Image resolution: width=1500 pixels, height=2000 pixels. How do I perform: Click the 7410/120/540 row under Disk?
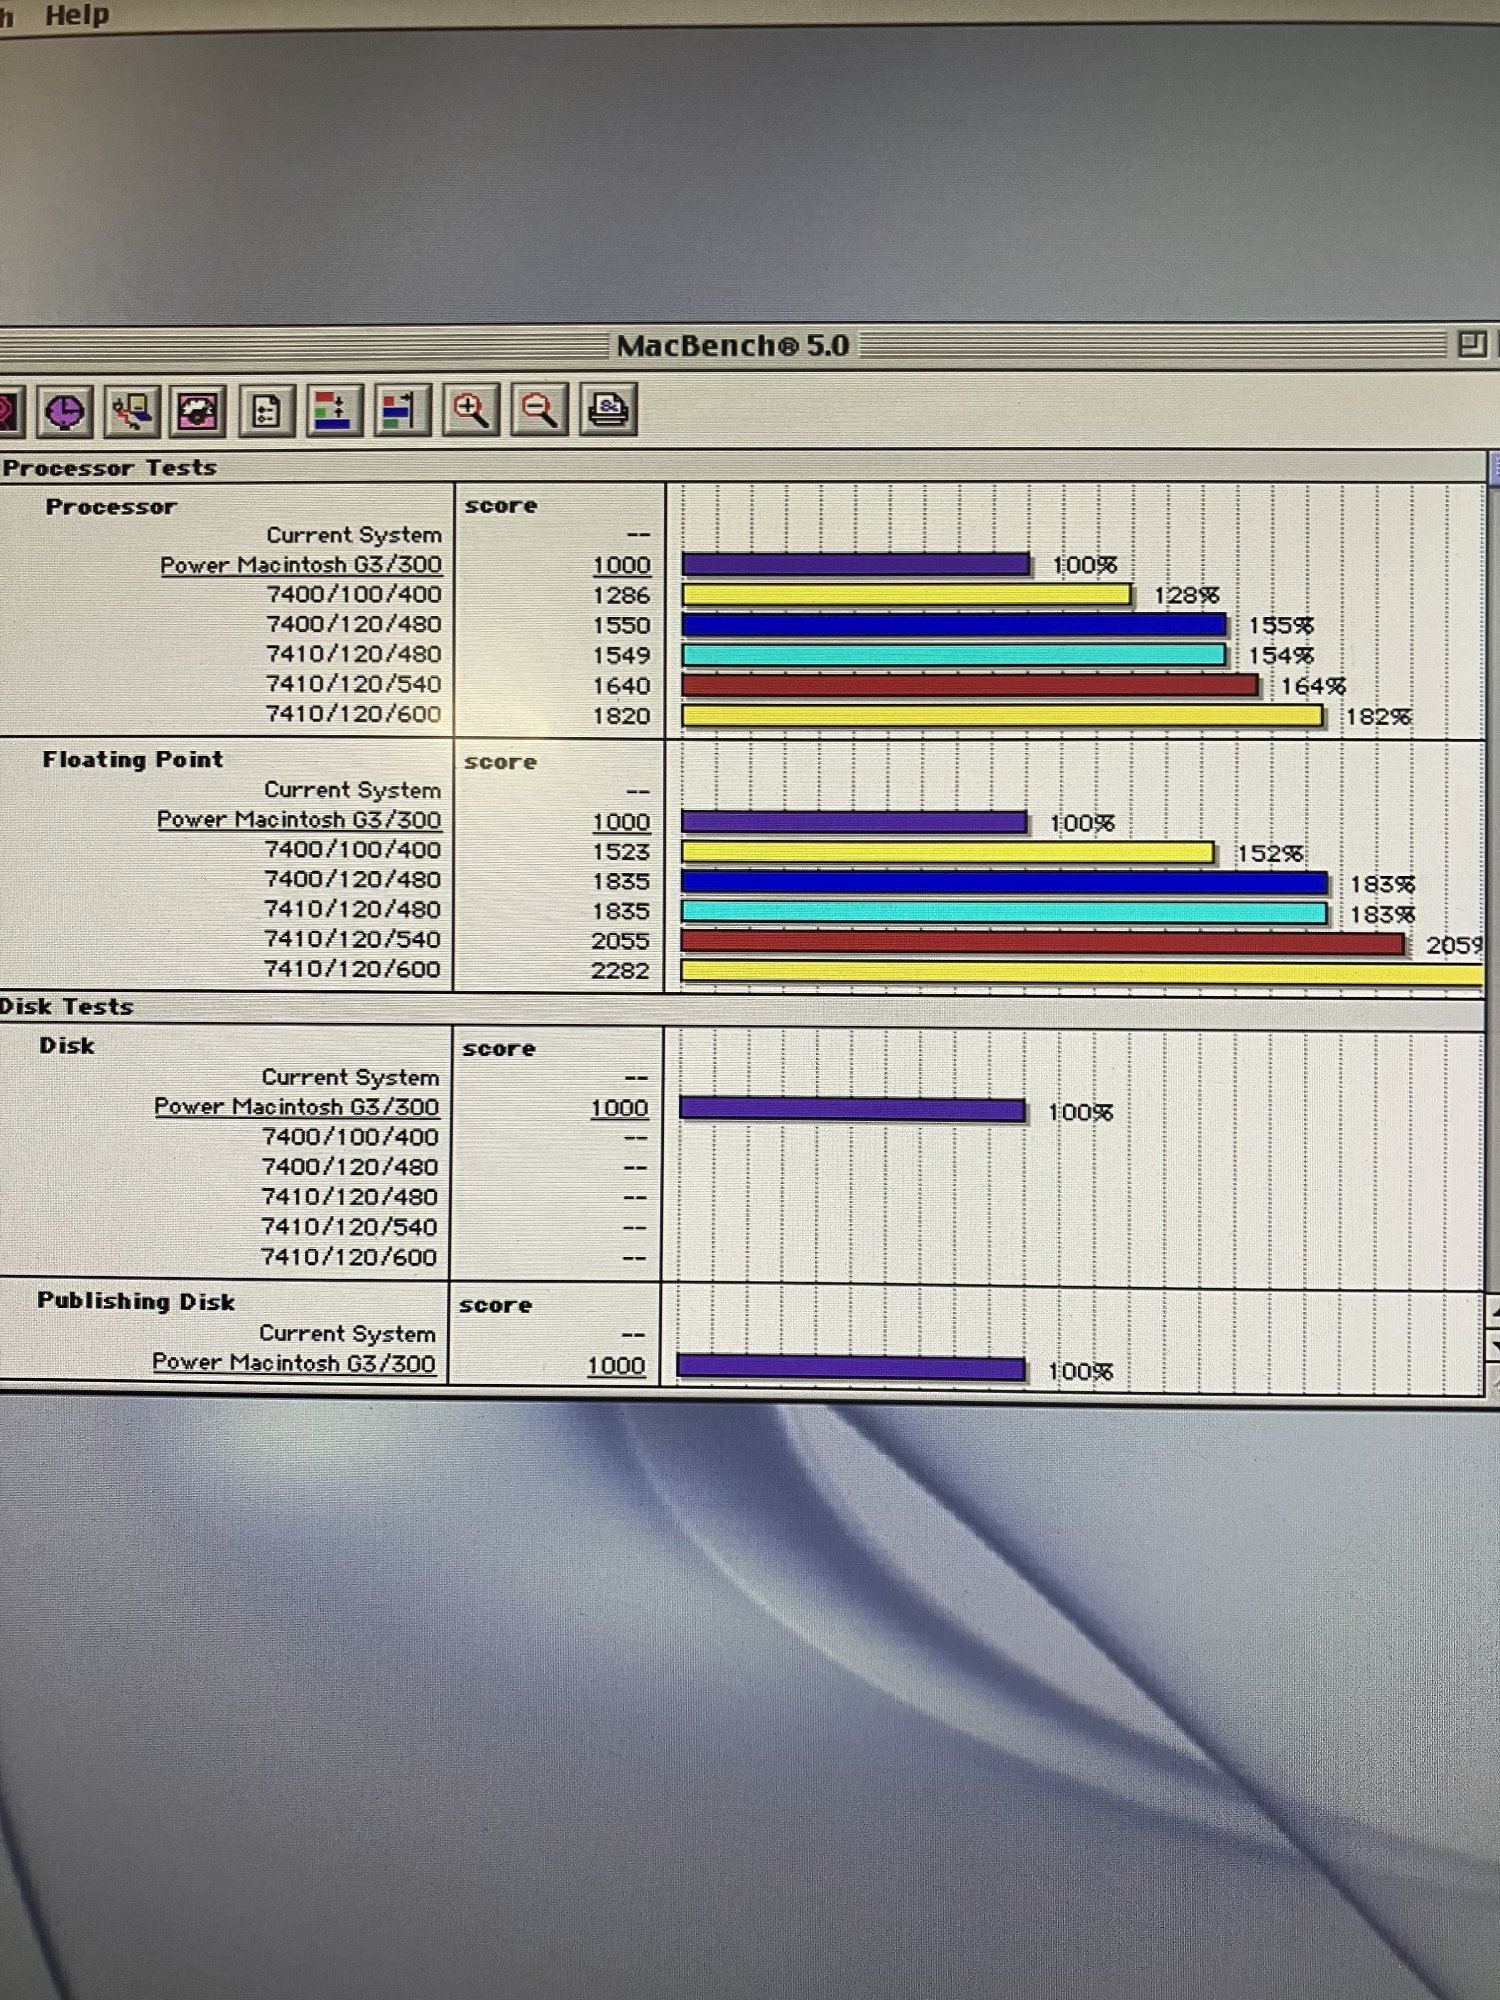click(349, 1227)
